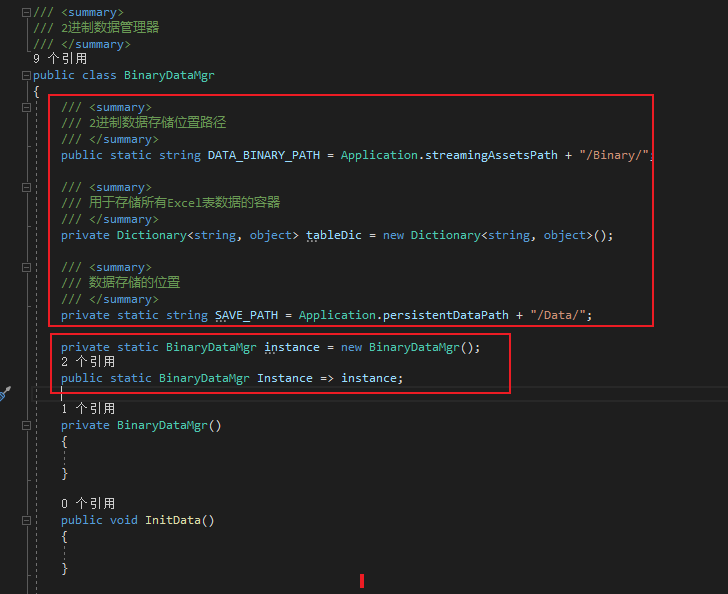Click the SAVE_PATH field name
This screenshot has height=594, width=728.
[248, 315]
